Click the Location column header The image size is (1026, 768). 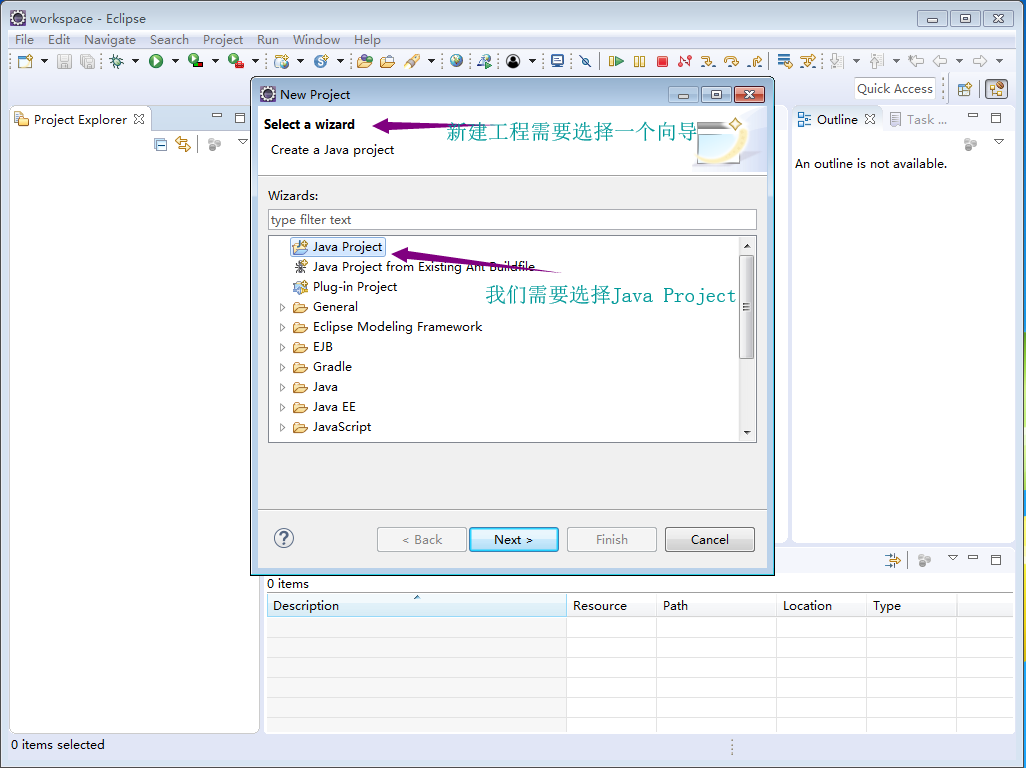click(821, 606)
